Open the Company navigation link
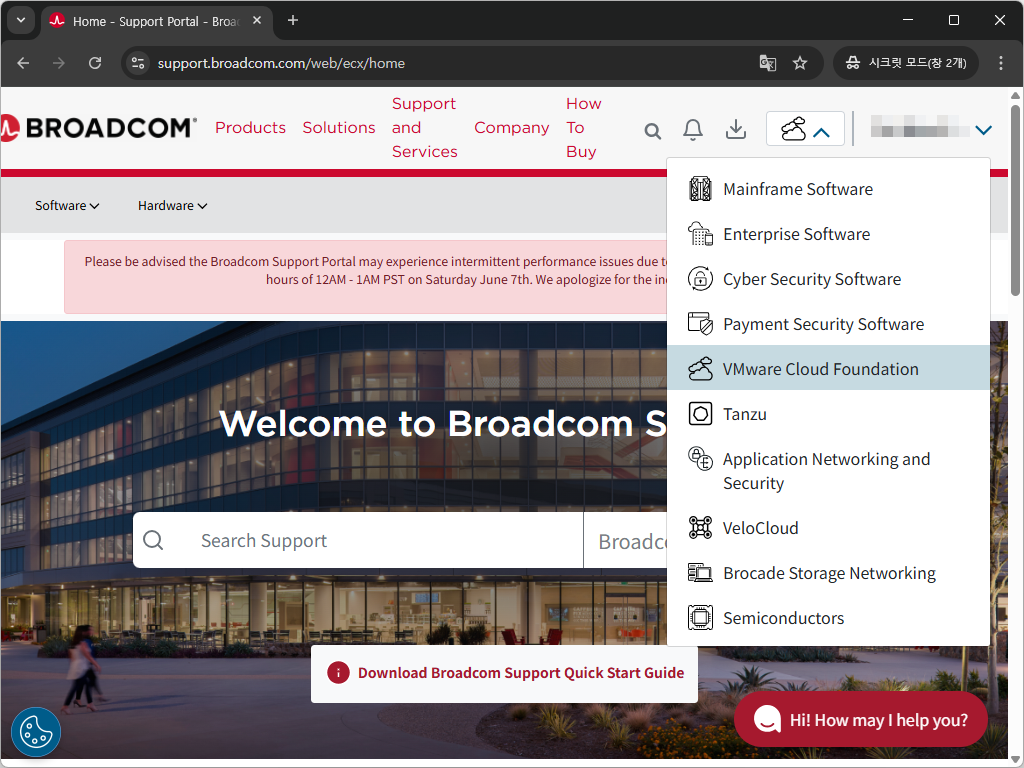Screen dimensions: 1024x768 [511, 127]
